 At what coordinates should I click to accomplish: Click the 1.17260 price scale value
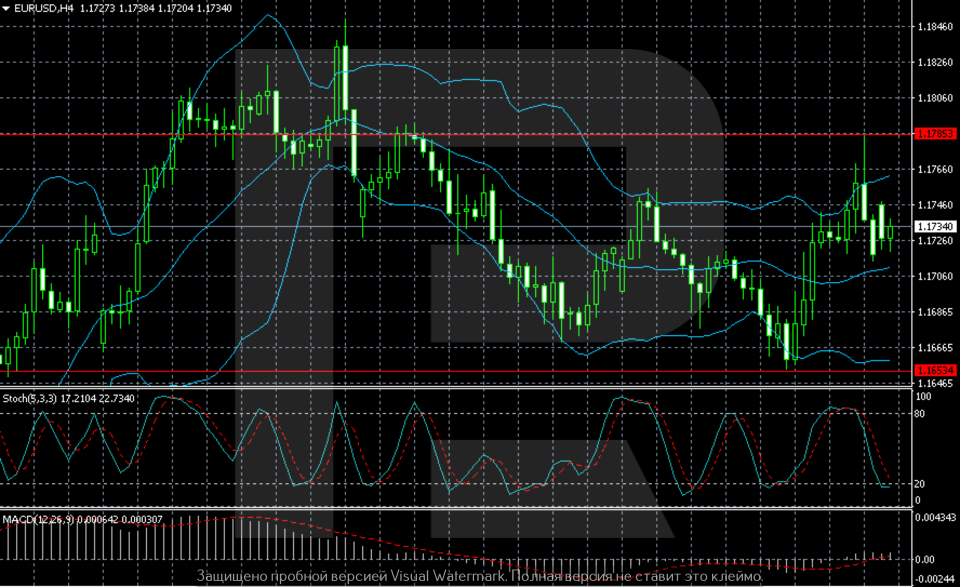pos(935,241)
